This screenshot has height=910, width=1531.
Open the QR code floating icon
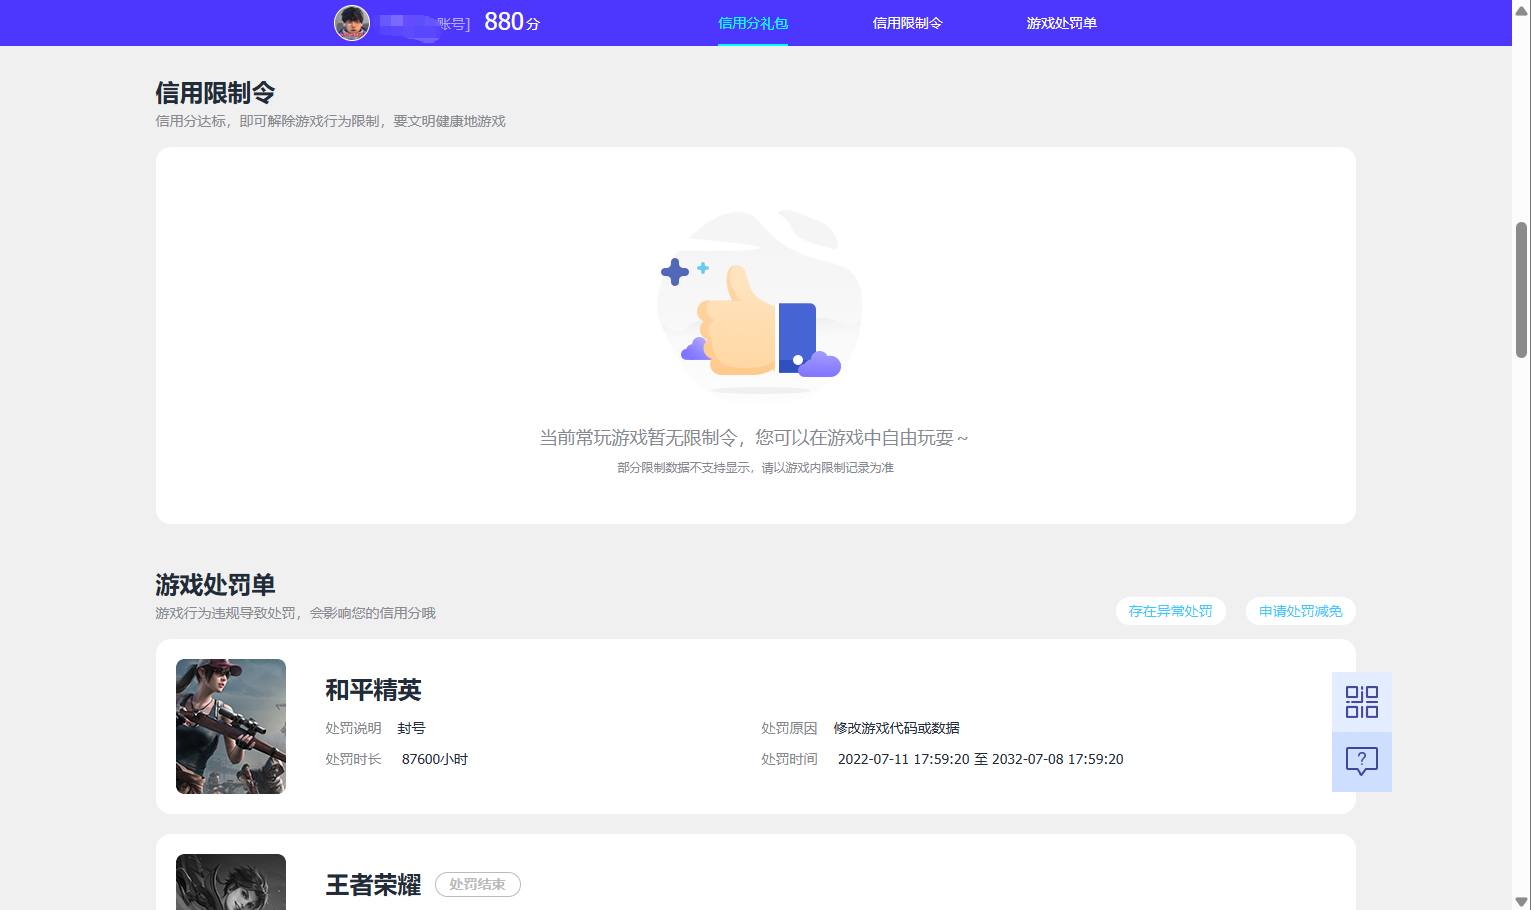[x=1362, y=702]
